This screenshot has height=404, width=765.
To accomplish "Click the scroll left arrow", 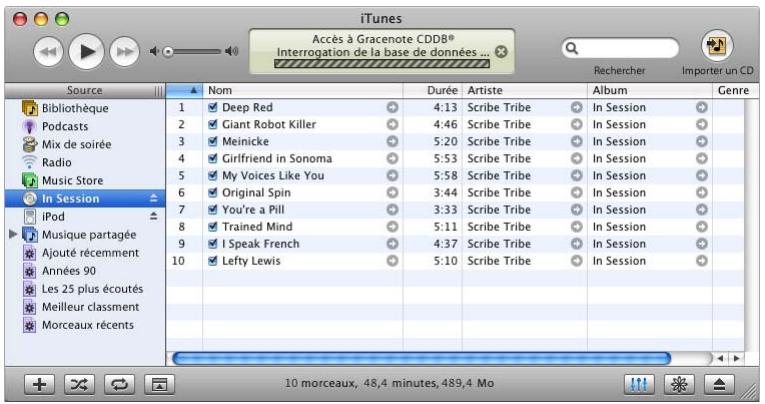I will (x=721, y=359).
